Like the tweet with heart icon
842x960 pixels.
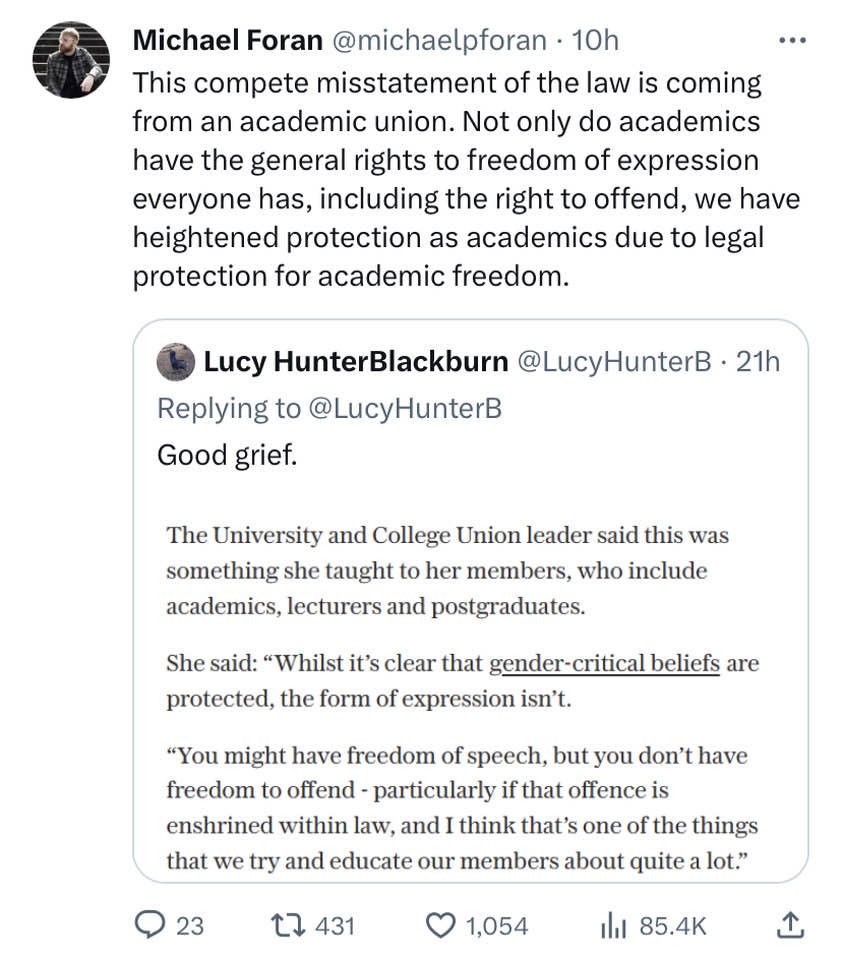coord(440,926)
